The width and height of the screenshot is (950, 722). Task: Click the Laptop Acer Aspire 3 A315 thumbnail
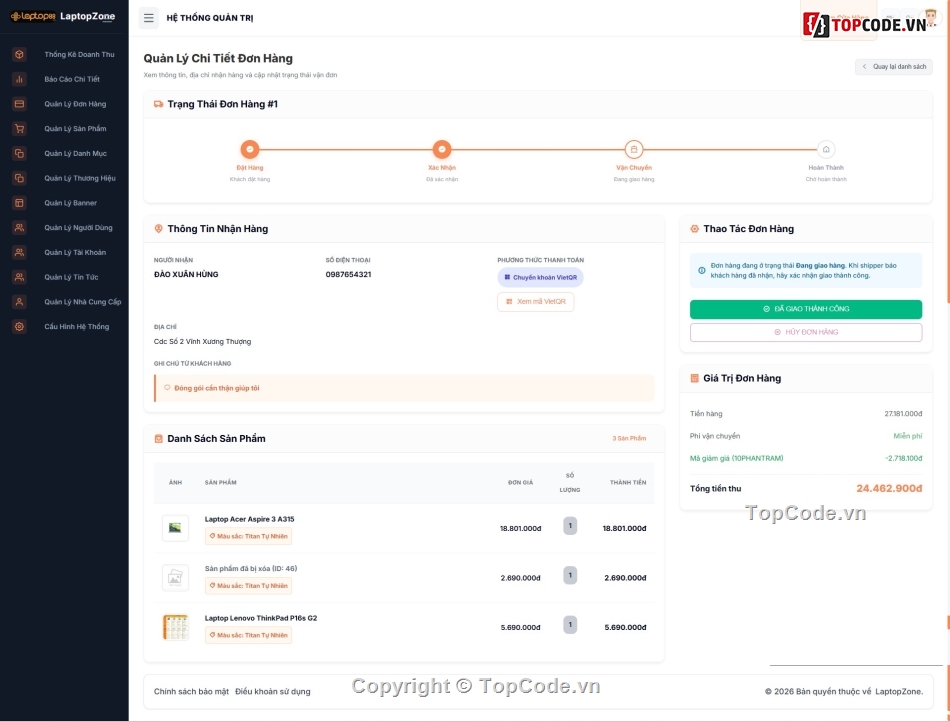[x=175, y=528]
